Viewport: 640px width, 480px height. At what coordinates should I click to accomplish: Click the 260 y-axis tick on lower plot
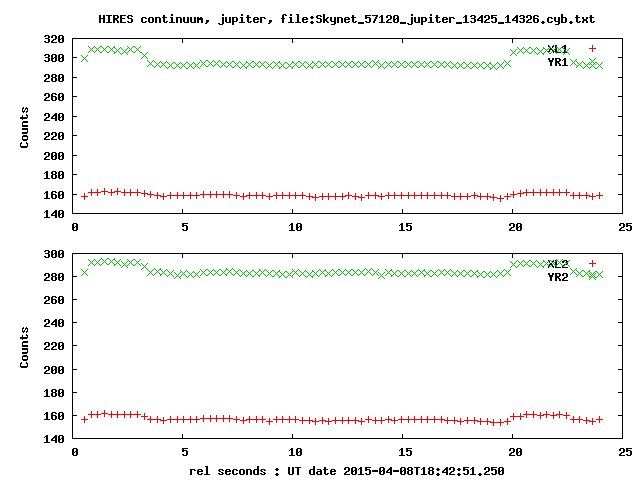point(54,300)
